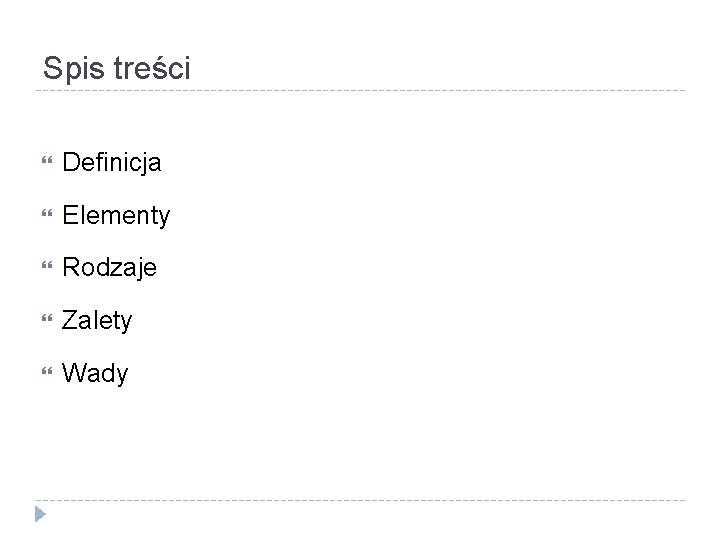720x540 pixels.
Task: Click the dashed line under the title
Action: tap(360, 91)
